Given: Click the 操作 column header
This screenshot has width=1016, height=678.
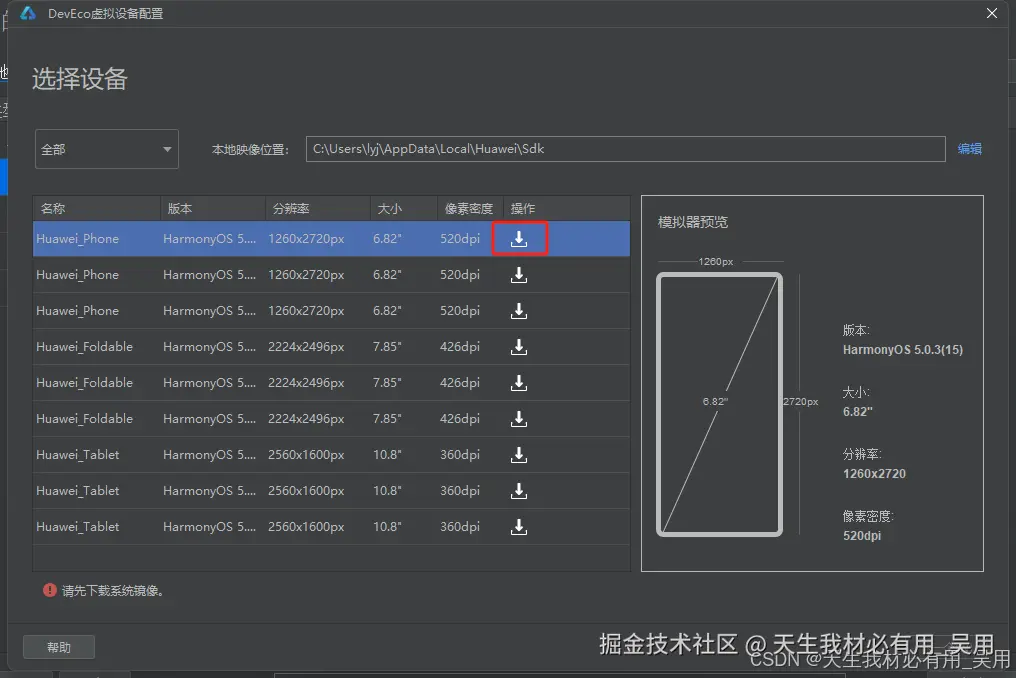Looking at the screenshot, I should pos(566,209).
